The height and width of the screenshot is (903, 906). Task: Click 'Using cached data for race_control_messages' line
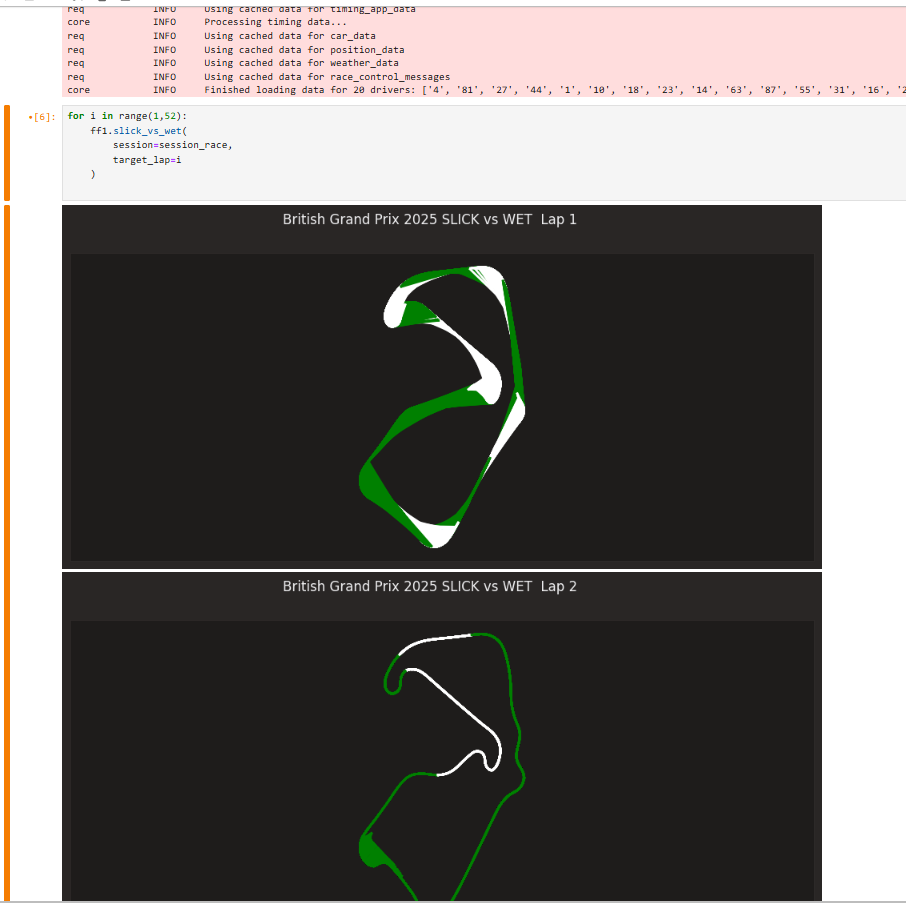[326, 77]
